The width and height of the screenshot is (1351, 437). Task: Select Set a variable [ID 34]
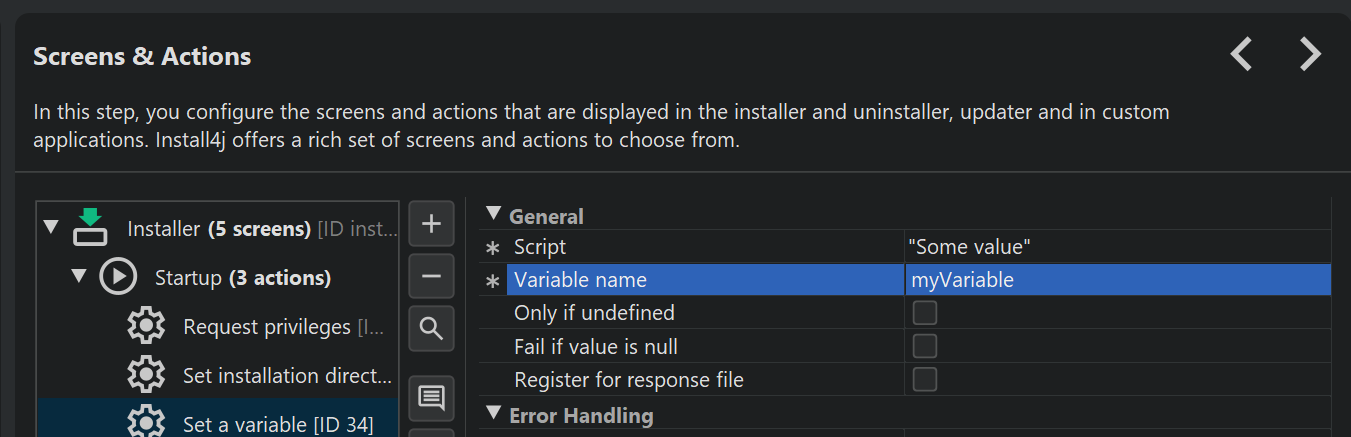point(277,424)
